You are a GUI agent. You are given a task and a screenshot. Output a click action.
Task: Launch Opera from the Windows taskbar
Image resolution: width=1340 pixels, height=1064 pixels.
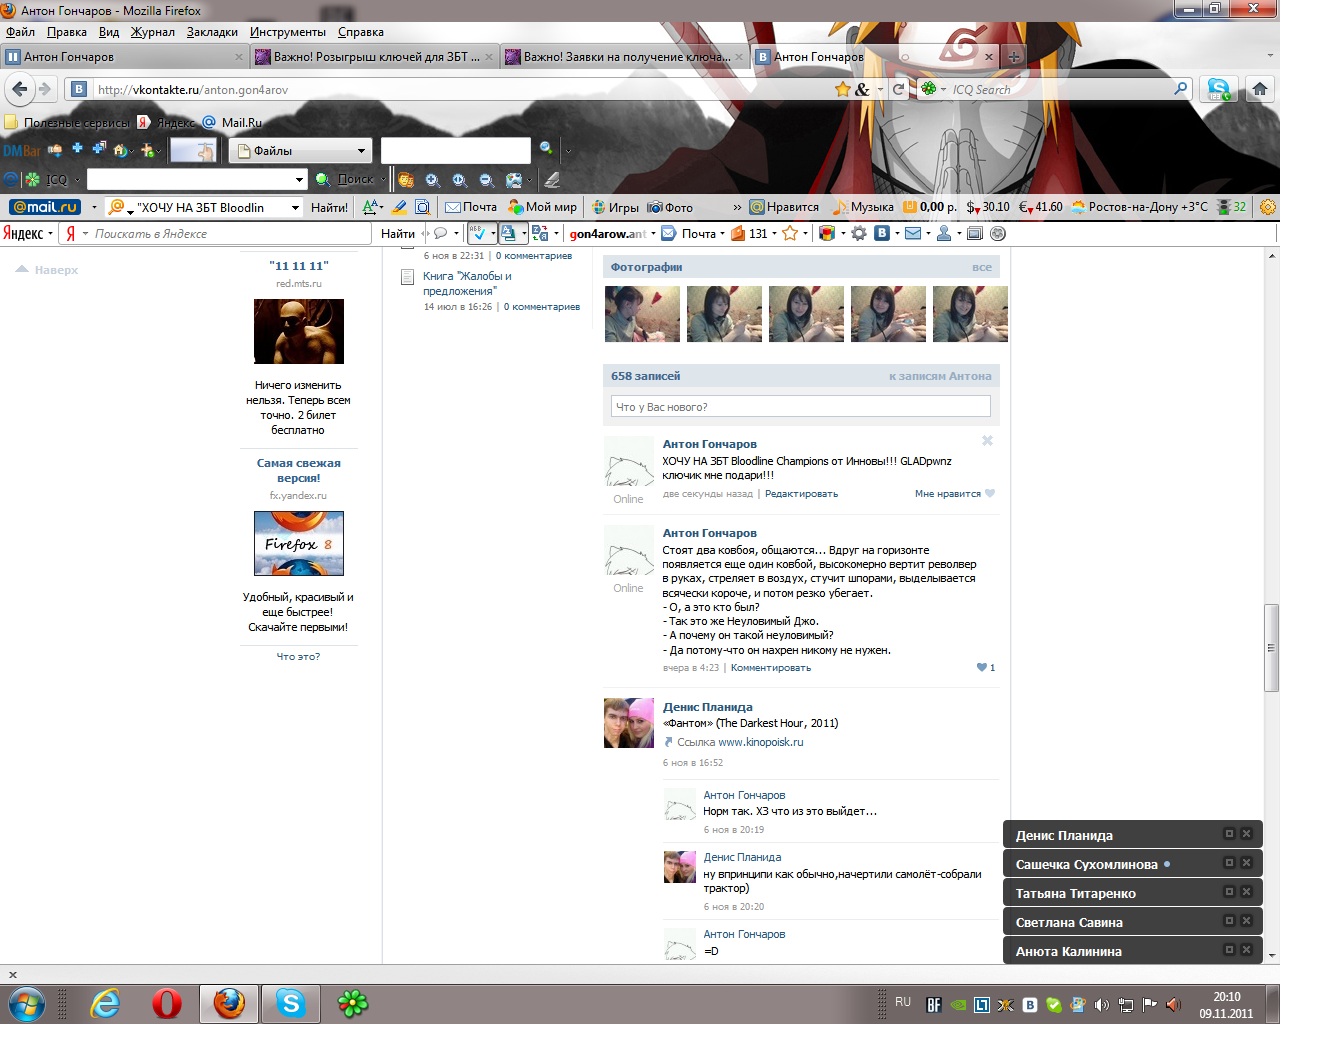click(x=167, y=1003)
